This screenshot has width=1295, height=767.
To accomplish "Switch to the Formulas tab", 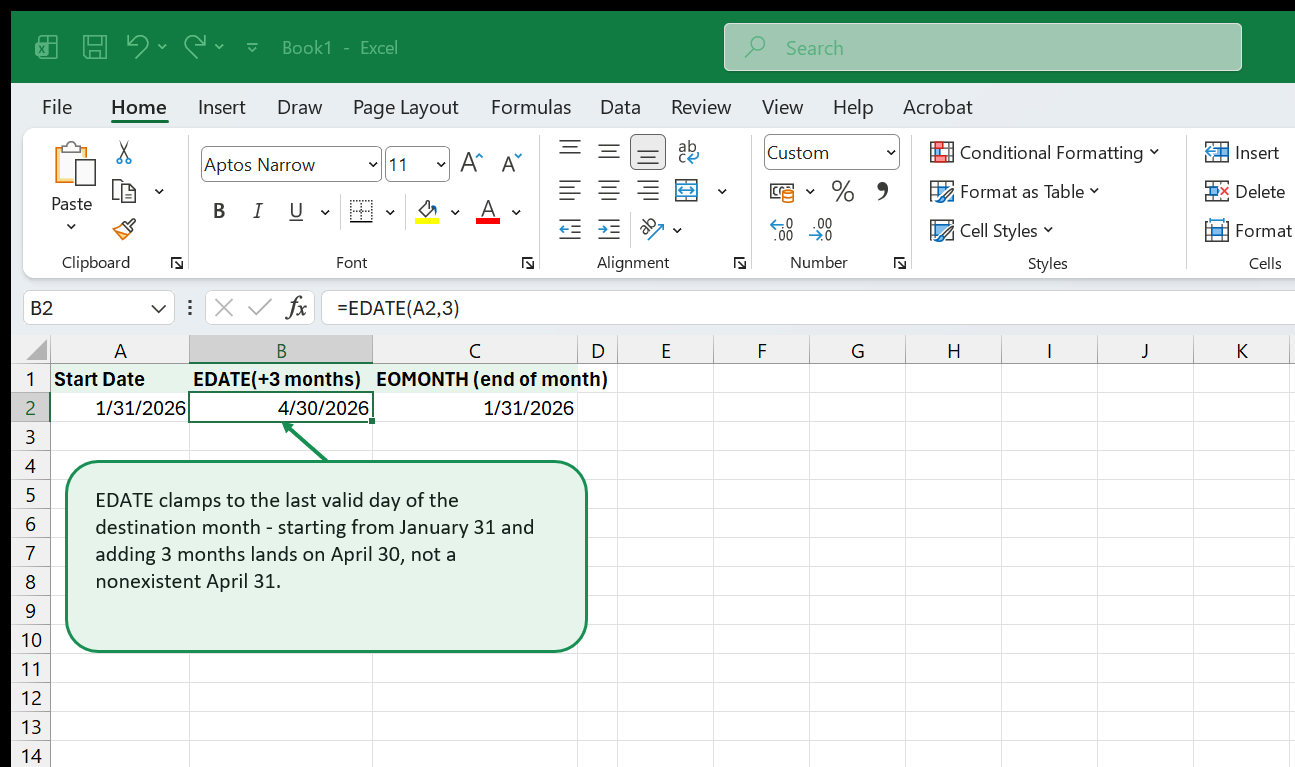I will coord(531,107).
